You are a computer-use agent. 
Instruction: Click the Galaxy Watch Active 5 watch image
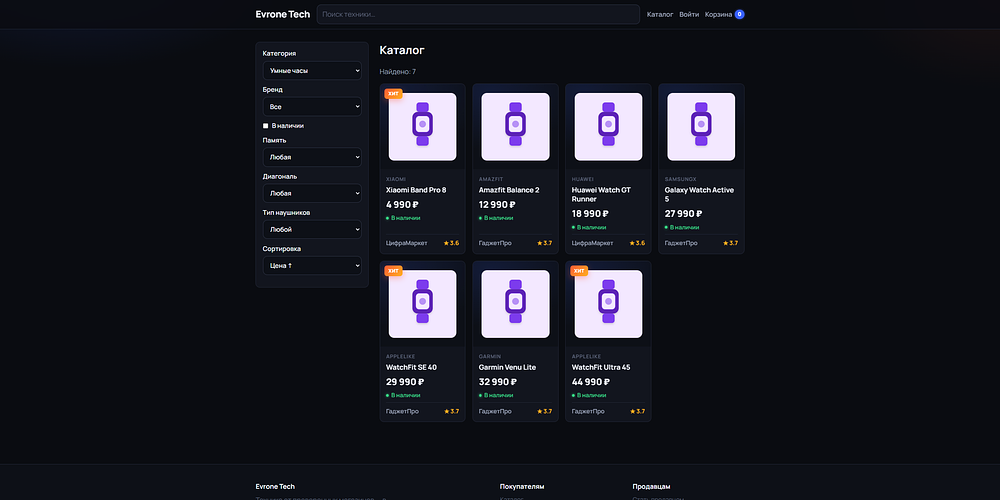(701, 126)
